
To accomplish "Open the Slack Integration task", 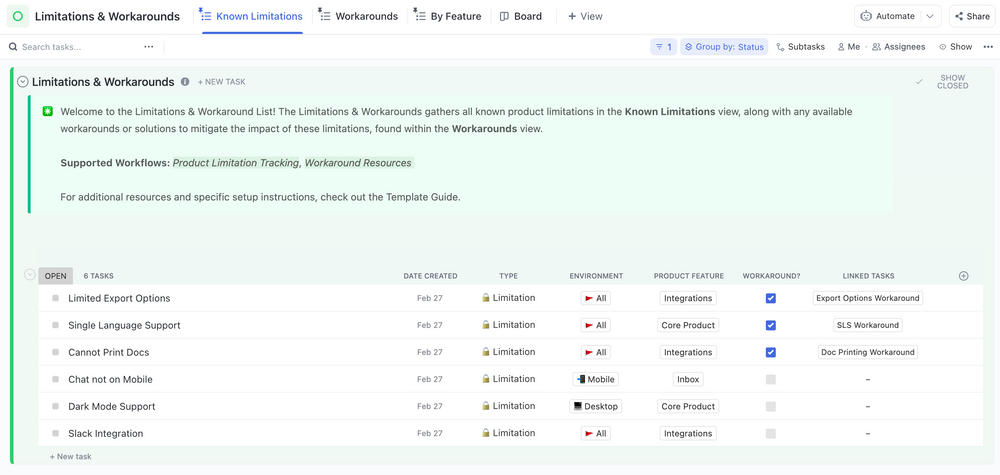I will (106, 434).
